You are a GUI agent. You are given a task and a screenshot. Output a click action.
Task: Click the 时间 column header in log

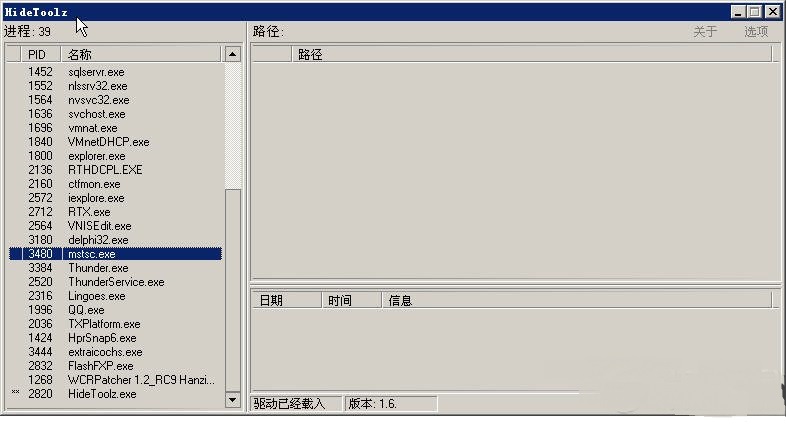coord(351,300)
